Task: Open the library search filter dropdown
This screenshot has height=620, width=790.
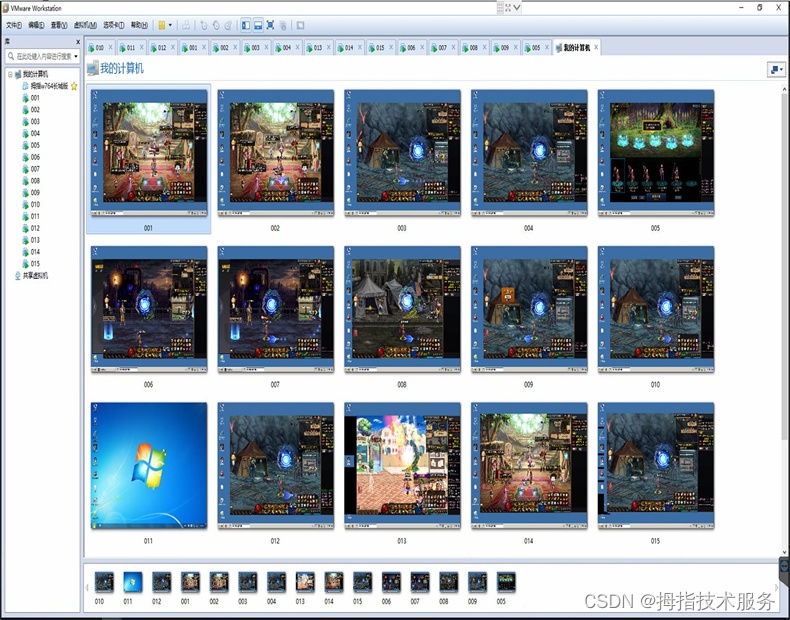Action: [76, 56]
